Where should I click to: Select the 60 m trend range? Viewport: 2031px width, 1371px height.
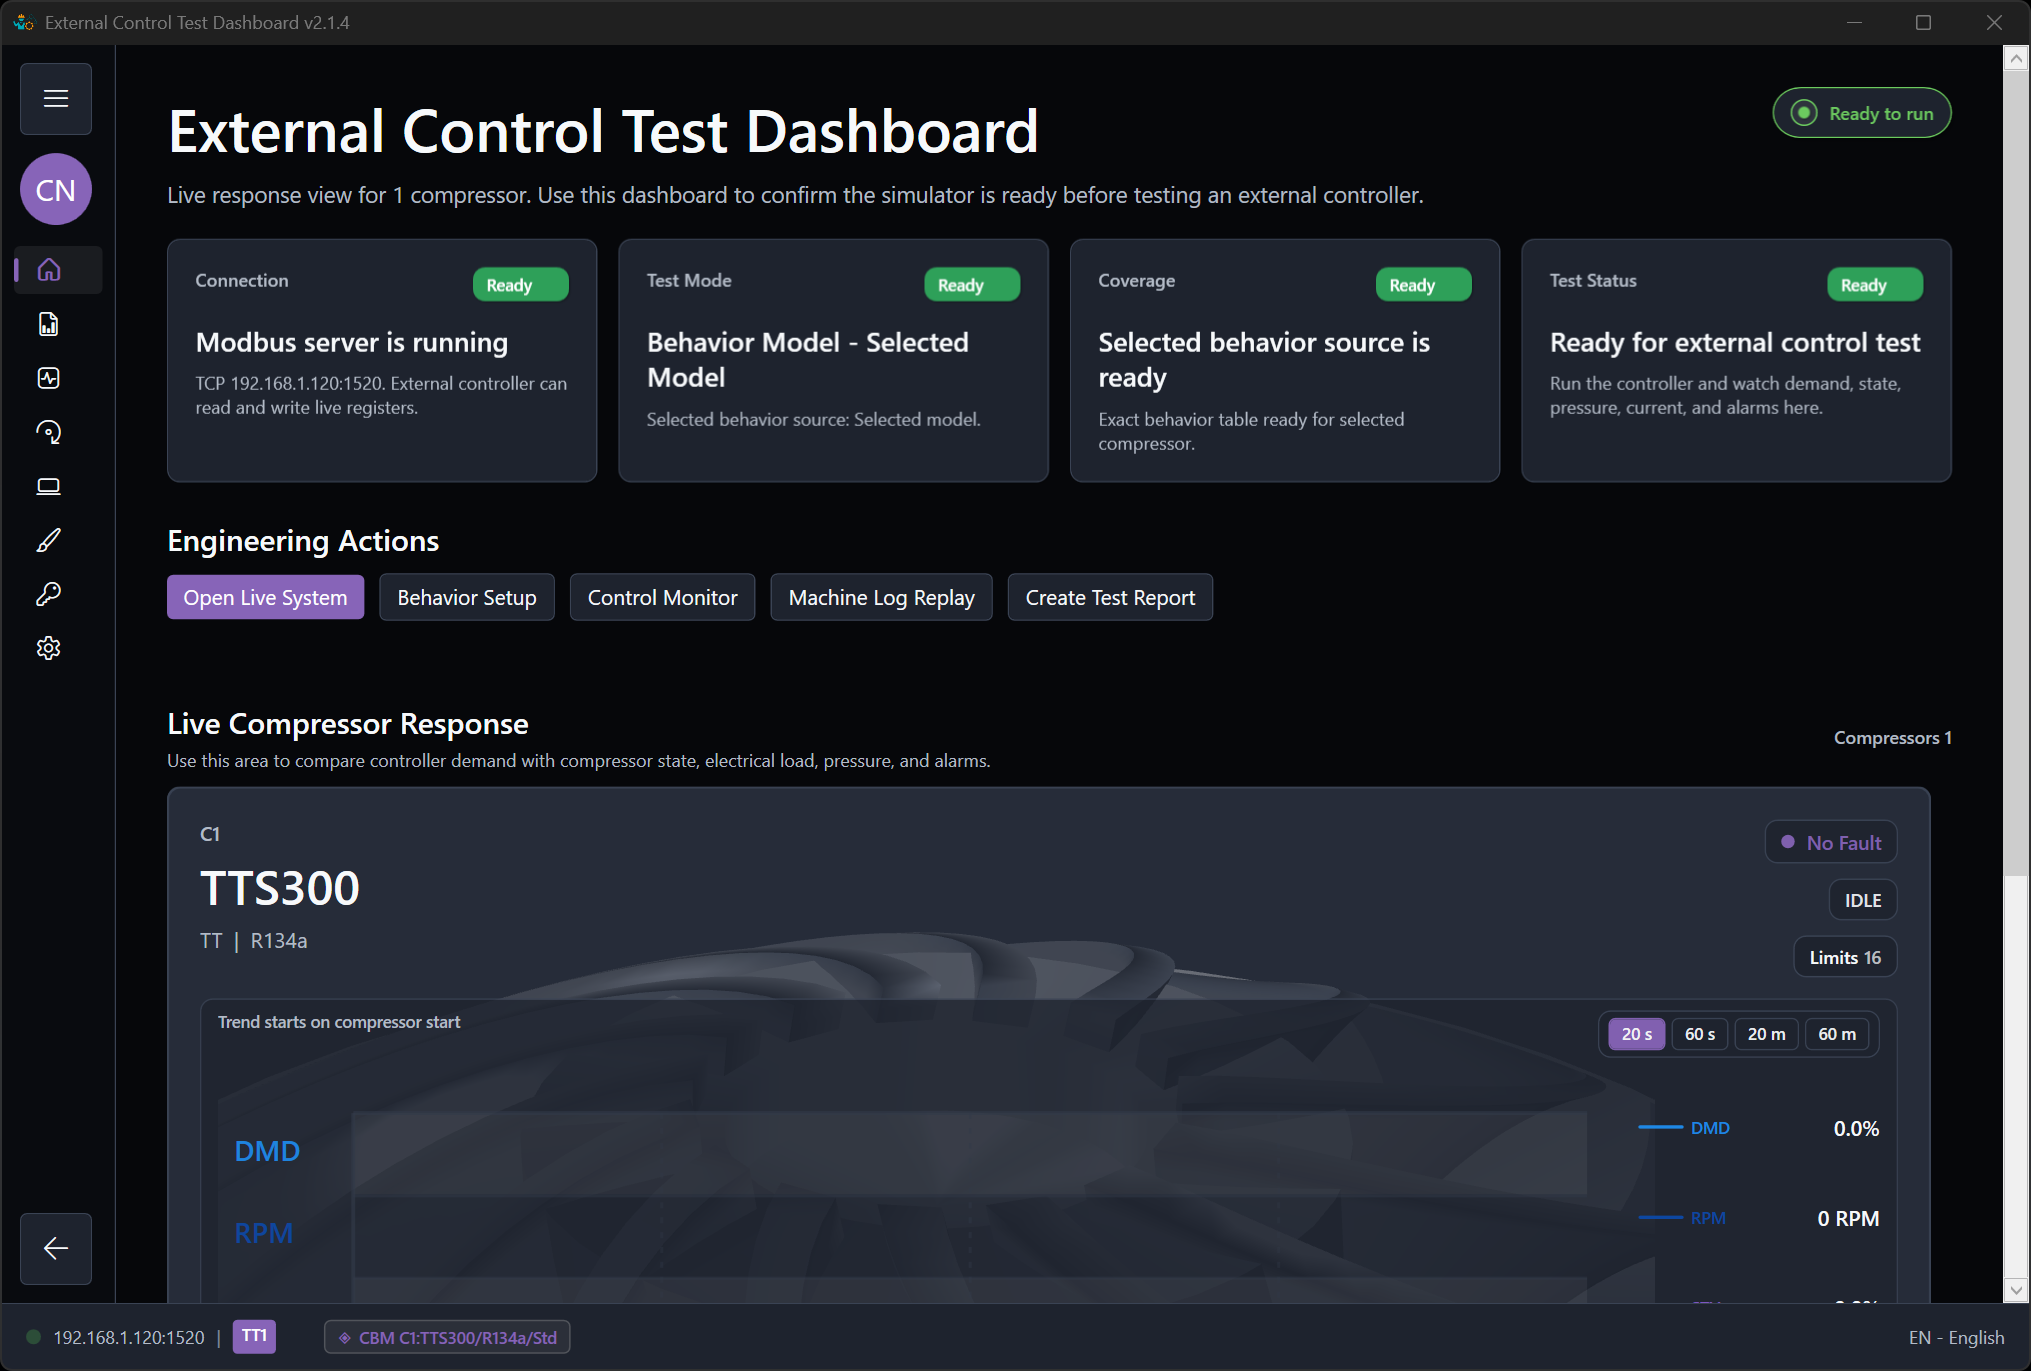pos(1837,1034)
